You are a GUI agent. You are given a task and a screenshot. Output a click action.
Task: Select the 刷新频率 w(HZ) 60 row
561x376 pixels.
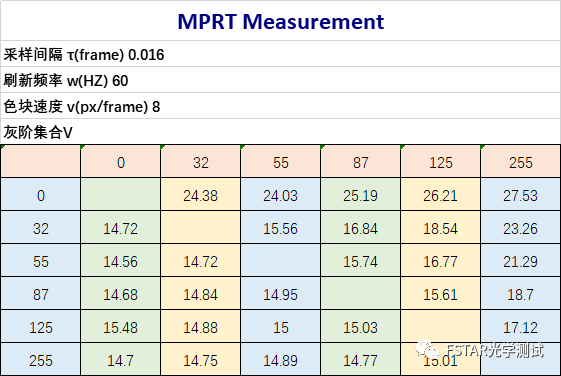(x=280, y=80)
